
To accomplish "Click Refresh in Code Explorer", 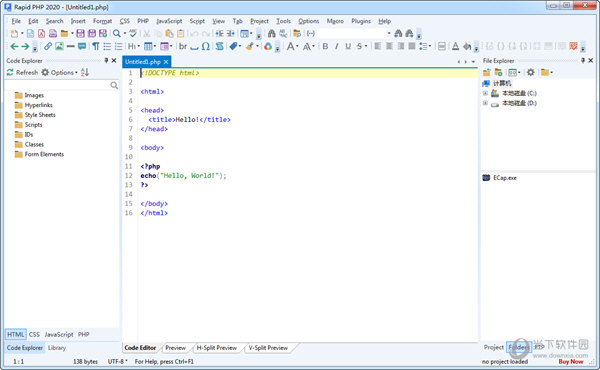I will (x=23, y=72).
